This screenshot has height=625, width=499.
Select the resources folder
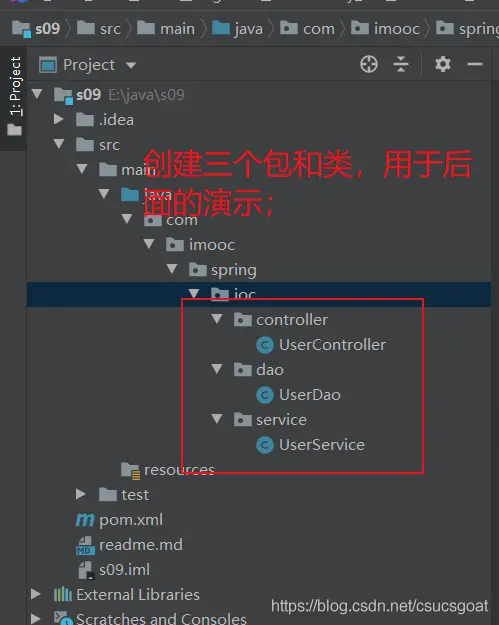[168, 470]
